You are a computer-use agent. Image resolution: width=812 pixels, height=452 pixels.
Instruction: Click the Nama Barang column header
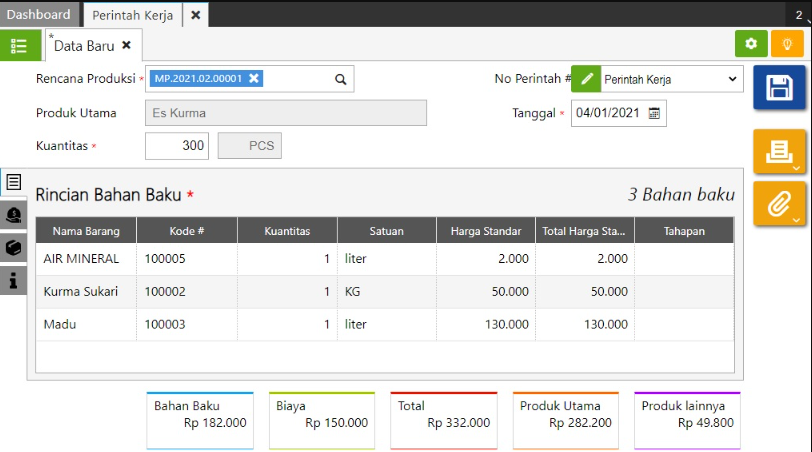(86, 231)
